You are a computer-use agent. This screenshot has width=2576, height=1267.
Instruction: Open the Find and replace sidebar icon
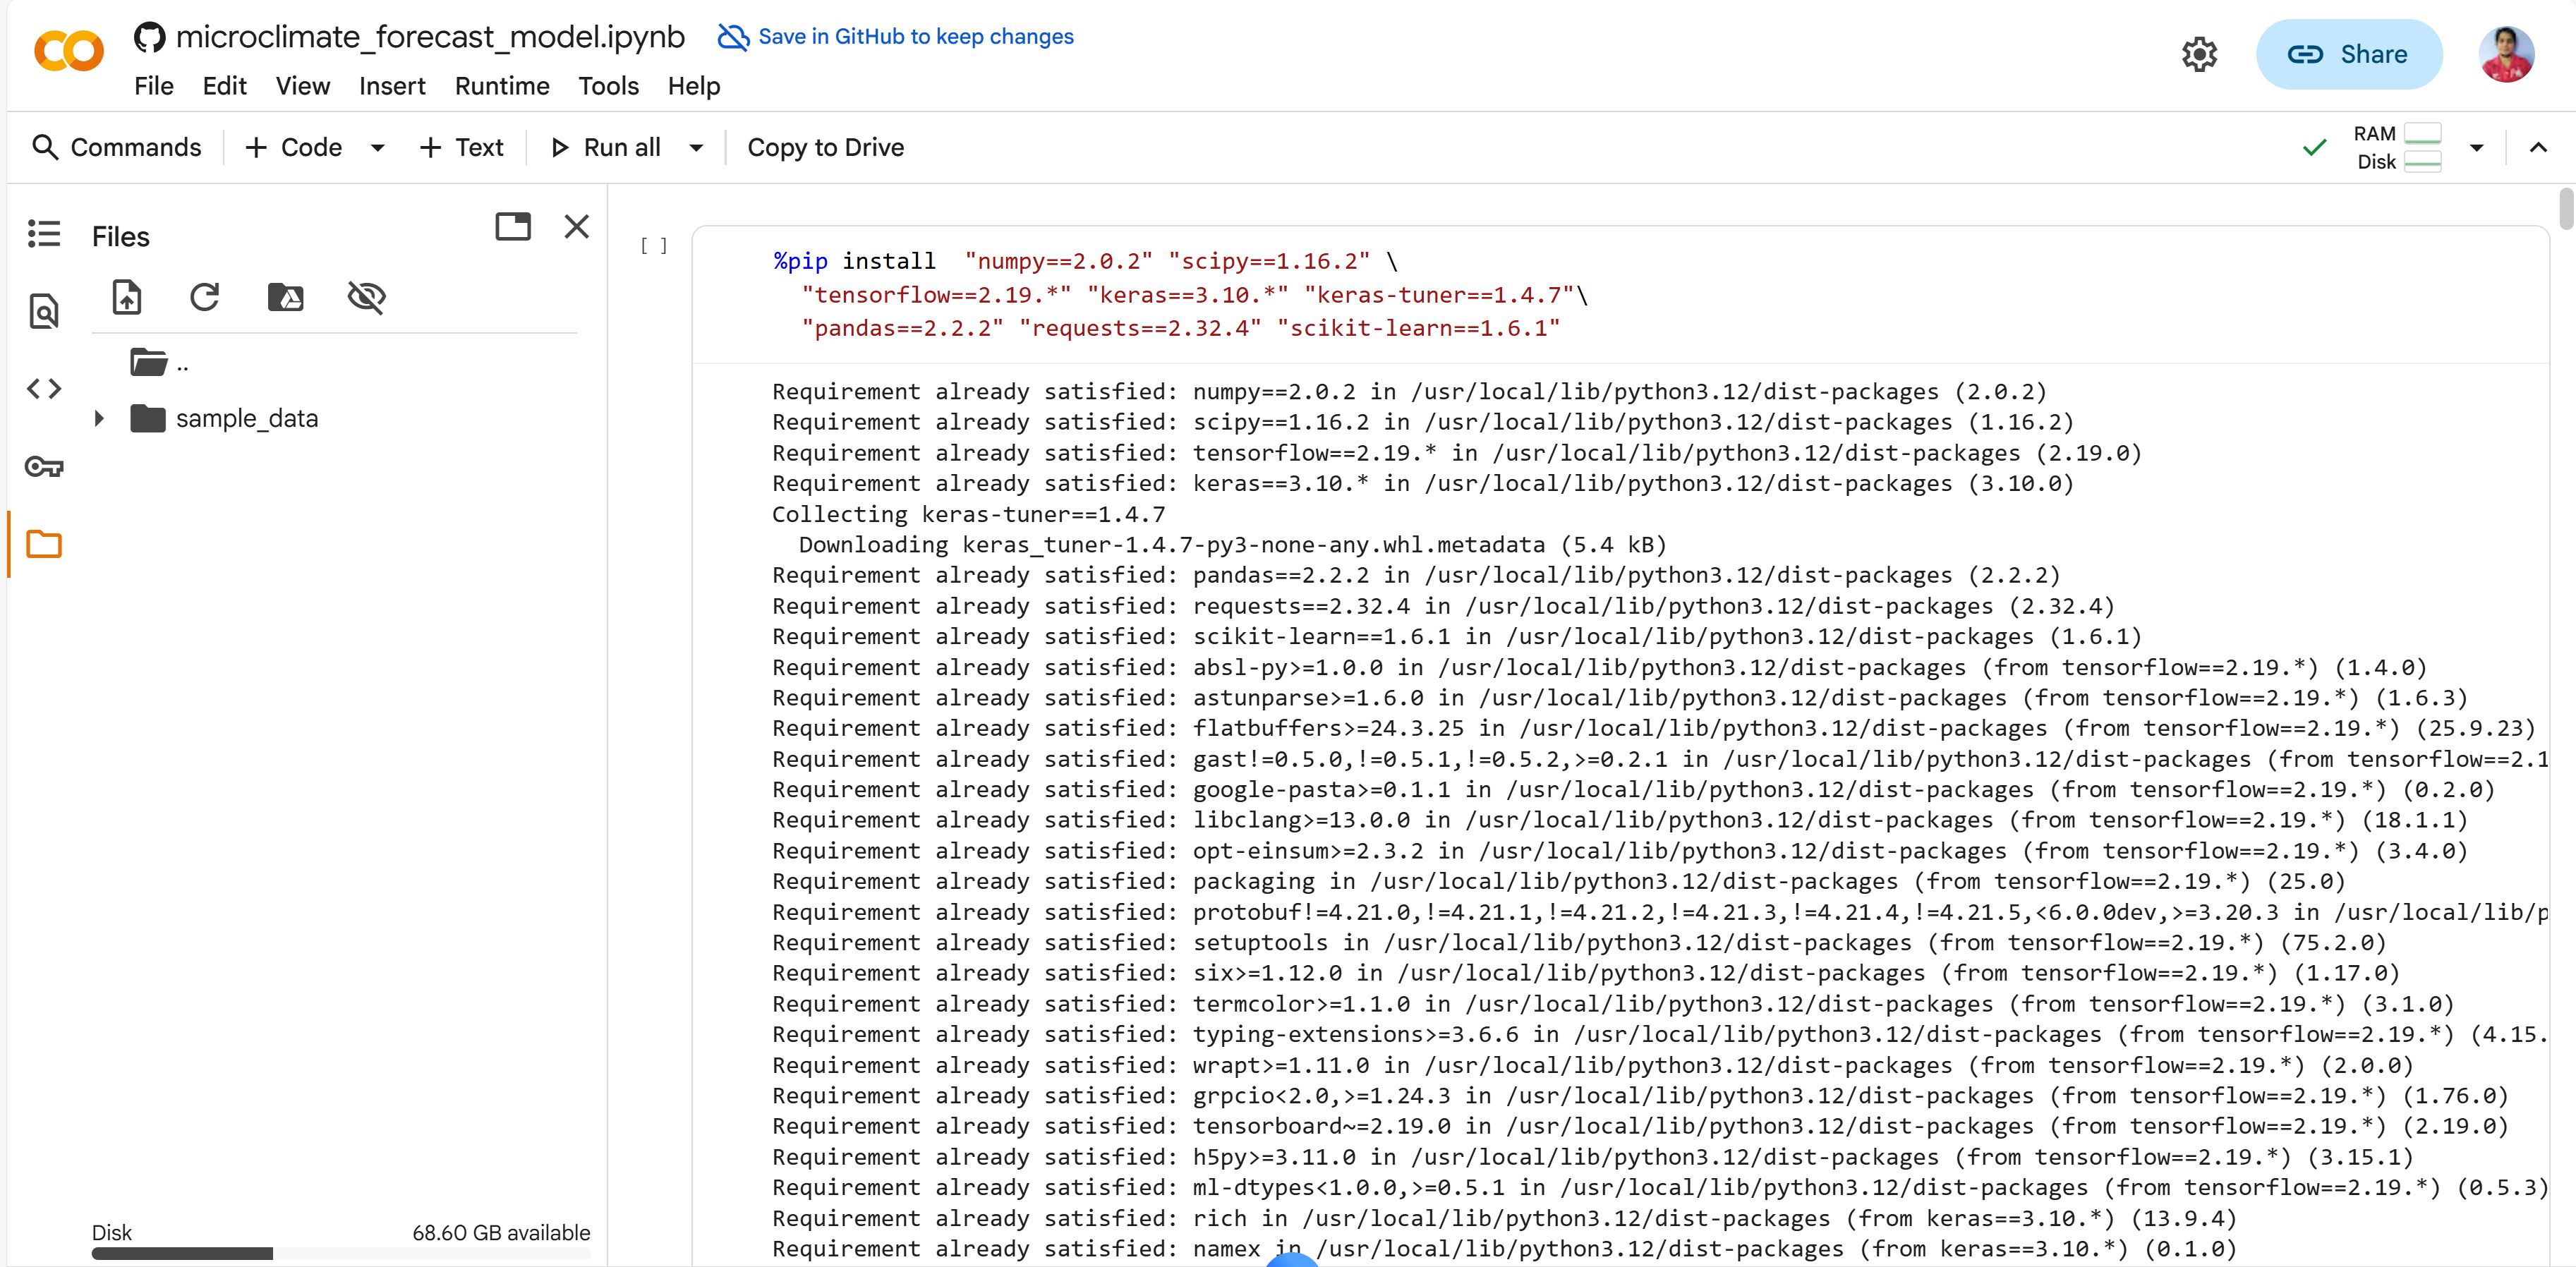pyautogui.click(x=44, y=311)
